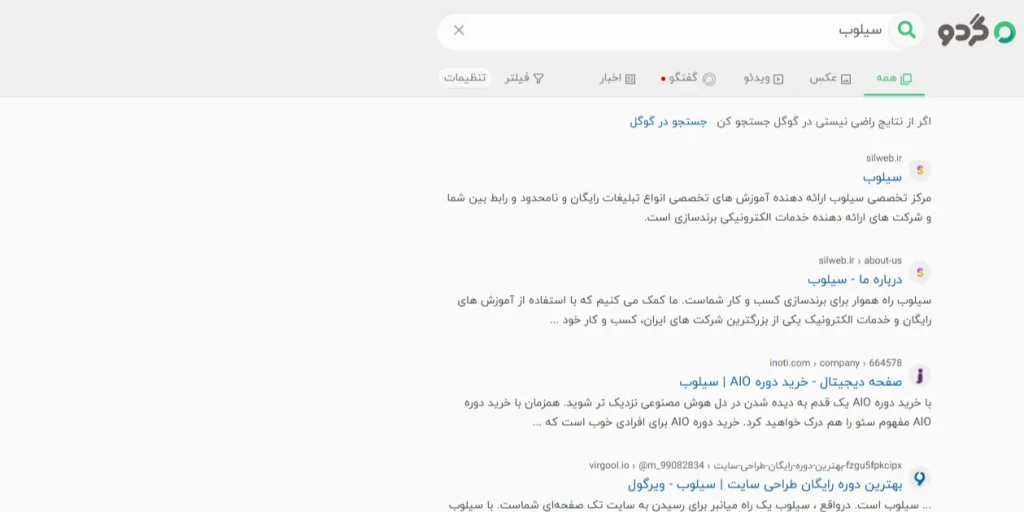Click the inoti.com result favicon
Image resolution: width=1024 pixels, height=512 pixels.
tap(920, 376)
